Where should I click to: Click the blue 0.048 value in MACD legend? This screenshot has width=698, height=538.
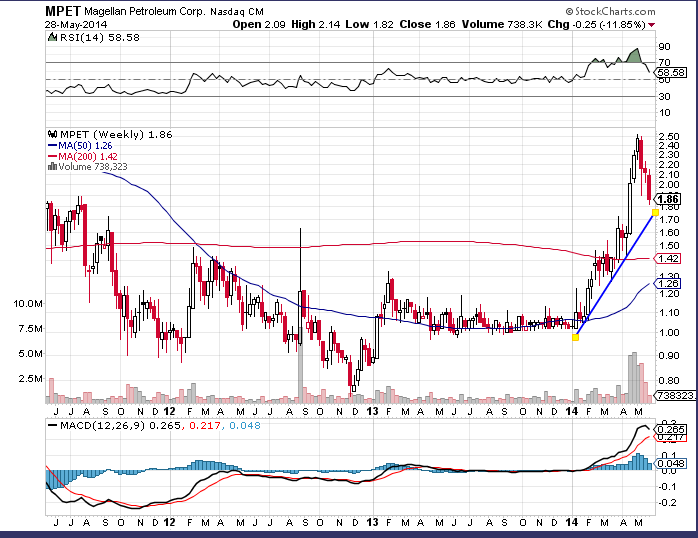coord(245,425)
